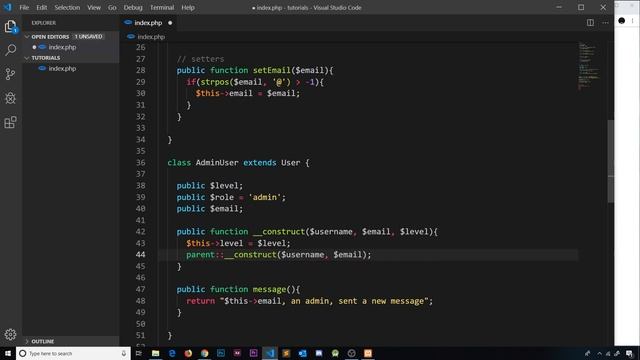Open Terminal menu
The image size is (640, 360).
pos(162,7)
